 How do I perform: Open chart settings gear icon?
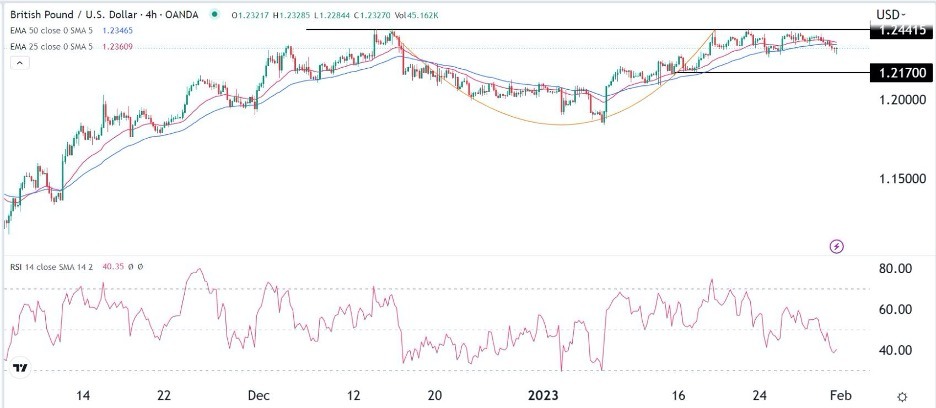coord(903,397)
